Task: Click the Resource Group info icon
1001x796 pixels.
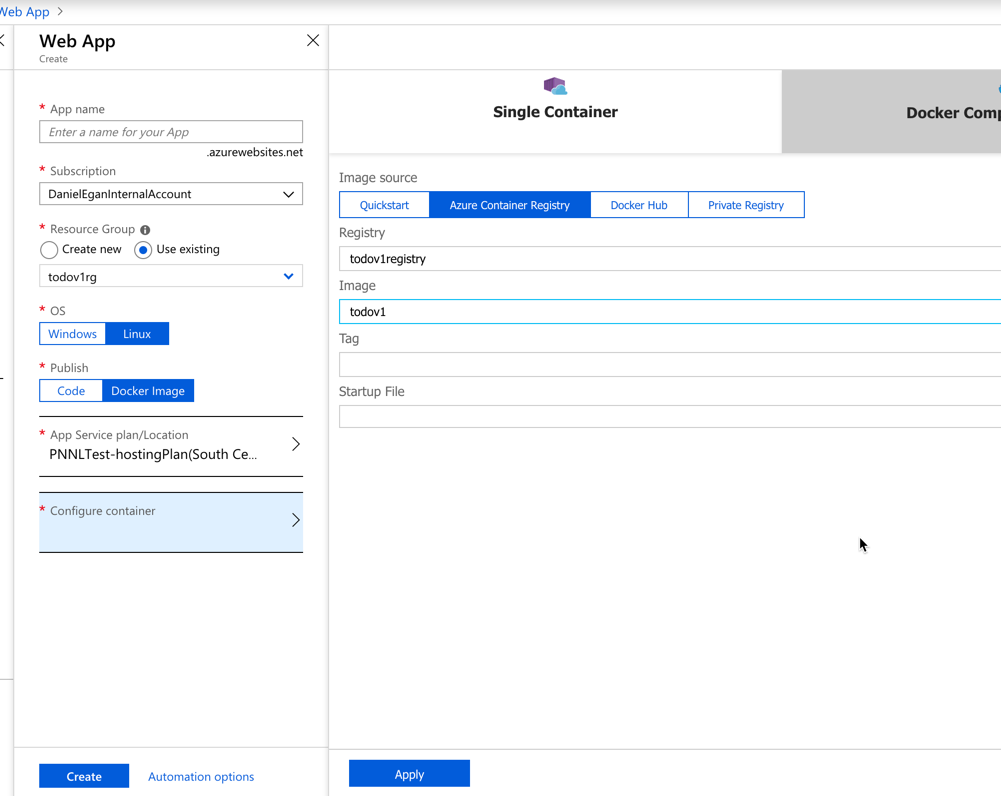Action: click(145, 230)
